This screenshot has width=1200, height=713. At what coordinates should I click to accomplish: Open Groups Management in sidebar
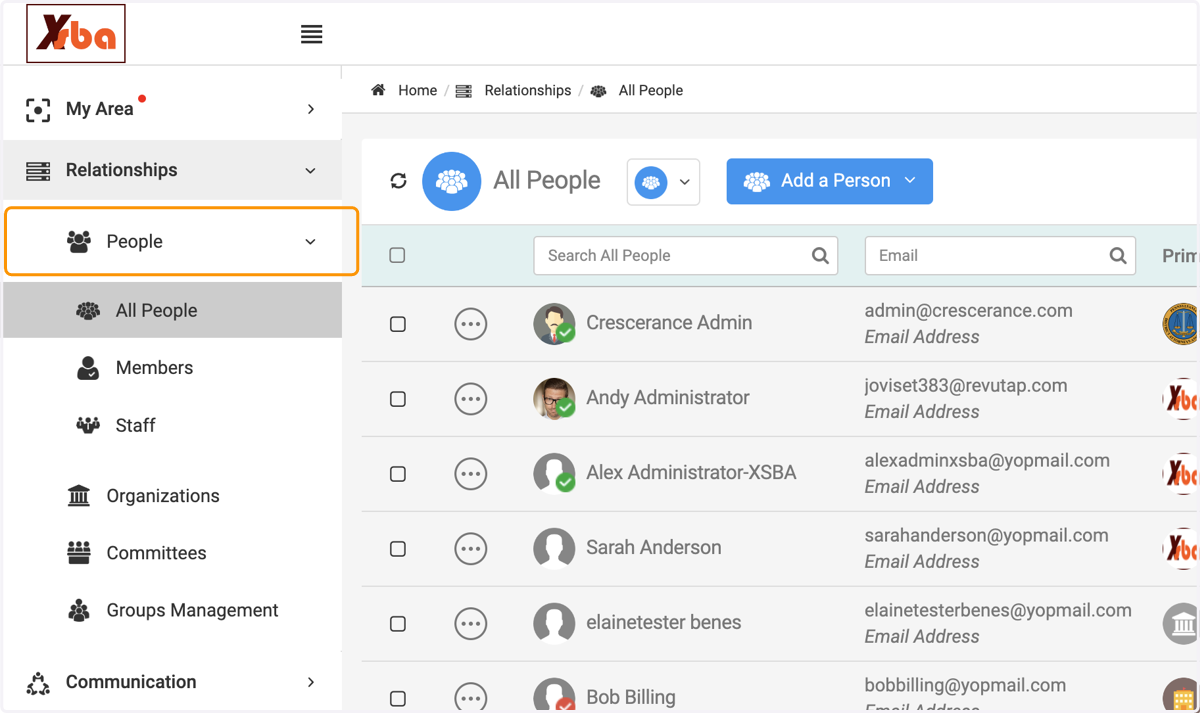click(x=192, y=610)
